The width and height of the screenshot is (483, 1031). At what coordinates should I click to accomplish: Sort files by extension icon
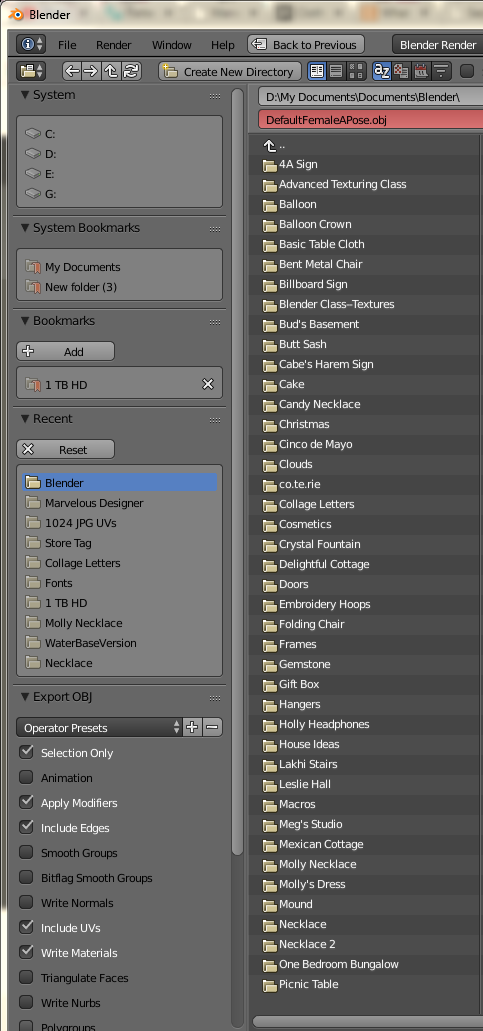click(x=401, y=71)
